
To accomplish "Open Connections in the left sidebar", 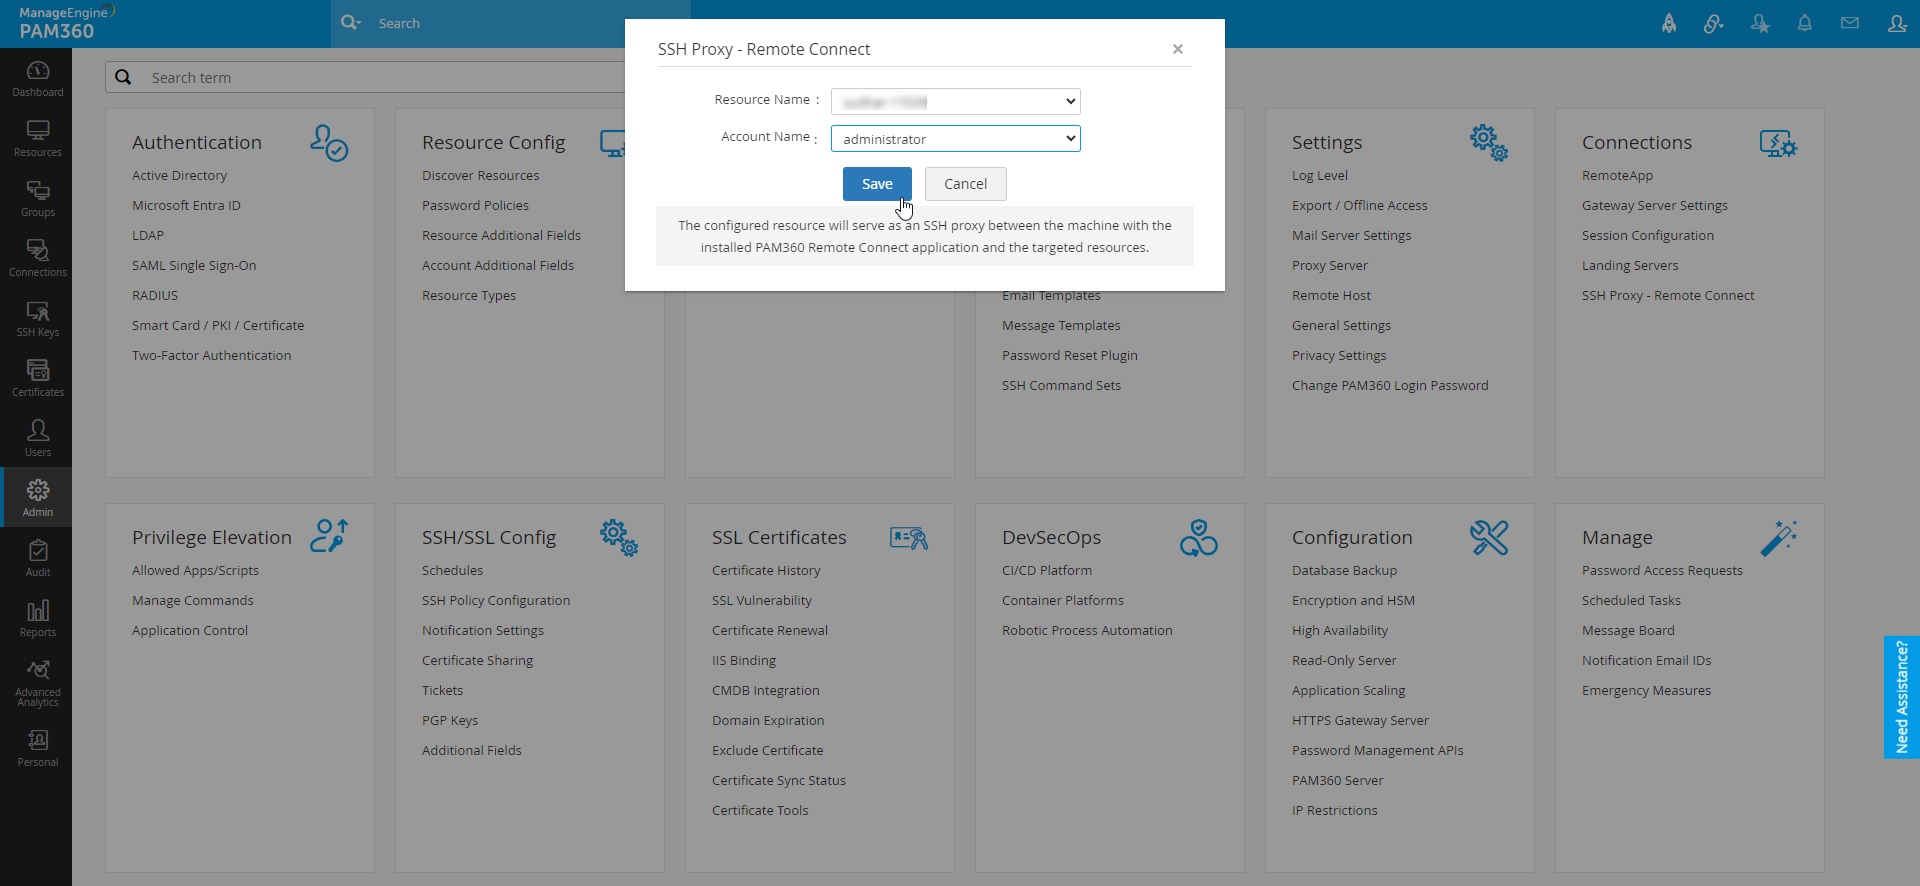I will click(37, 258).
